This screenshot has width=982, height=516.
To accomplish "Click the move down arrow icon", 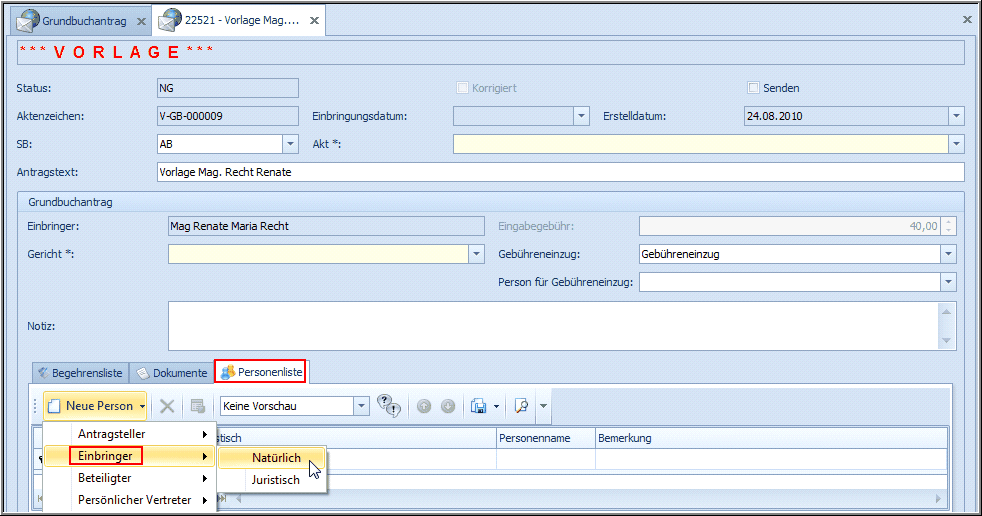I will 448,406.
